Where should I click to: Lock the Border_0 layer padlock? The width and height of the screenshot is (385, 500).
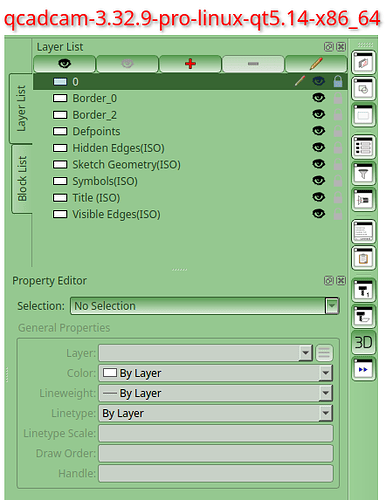(x=338, y=98)
